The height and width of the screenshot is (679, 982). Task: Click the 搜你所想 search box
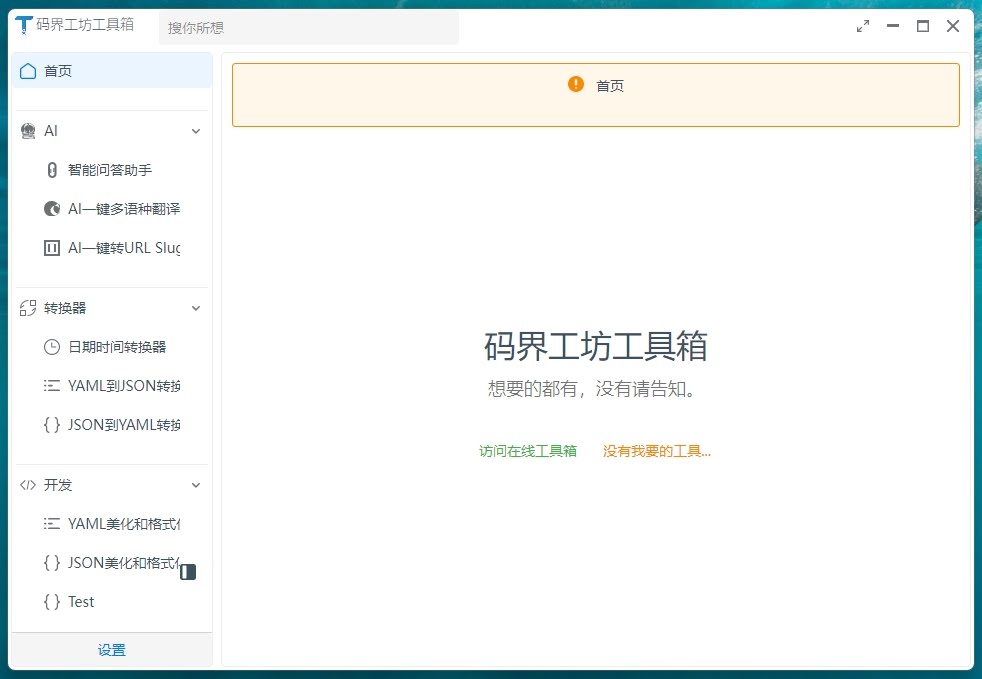point(308,28)
